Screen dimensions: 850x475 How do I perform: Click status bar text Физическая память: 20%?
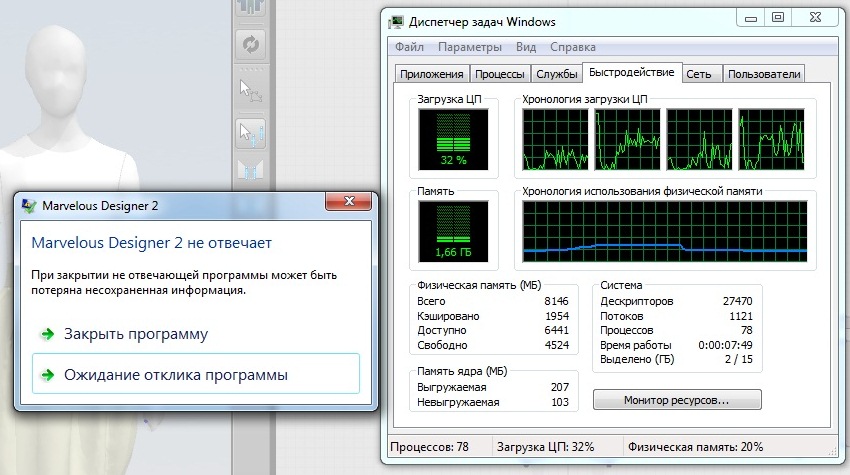pos(696,447)
